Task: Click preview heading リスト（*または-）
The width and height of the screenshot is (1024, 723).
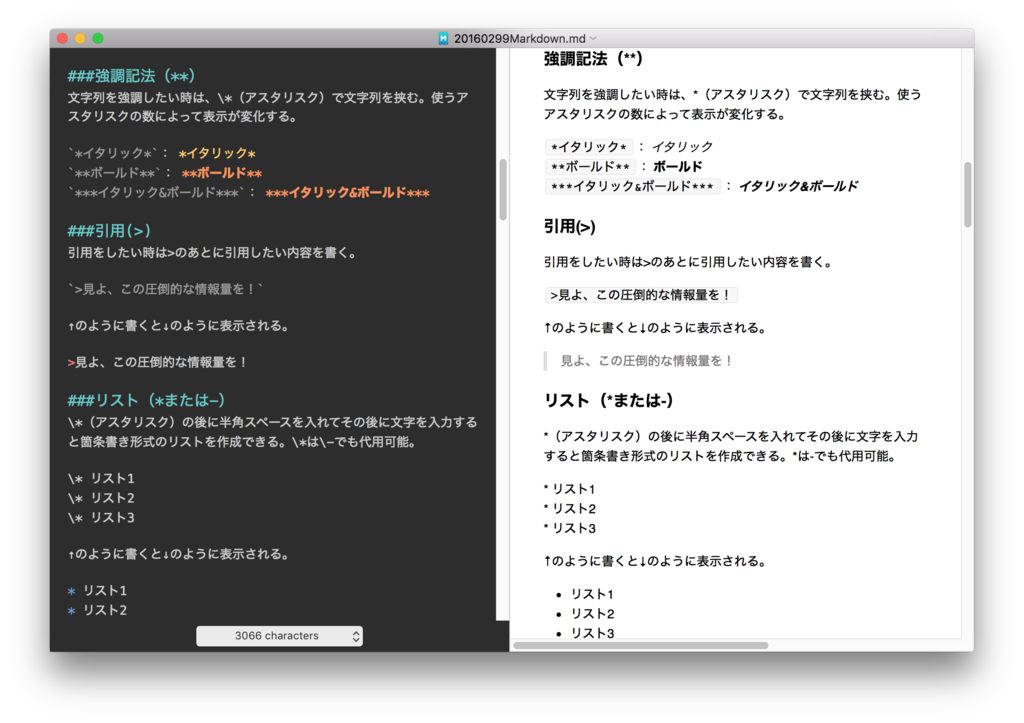Action: pos(609,400)
